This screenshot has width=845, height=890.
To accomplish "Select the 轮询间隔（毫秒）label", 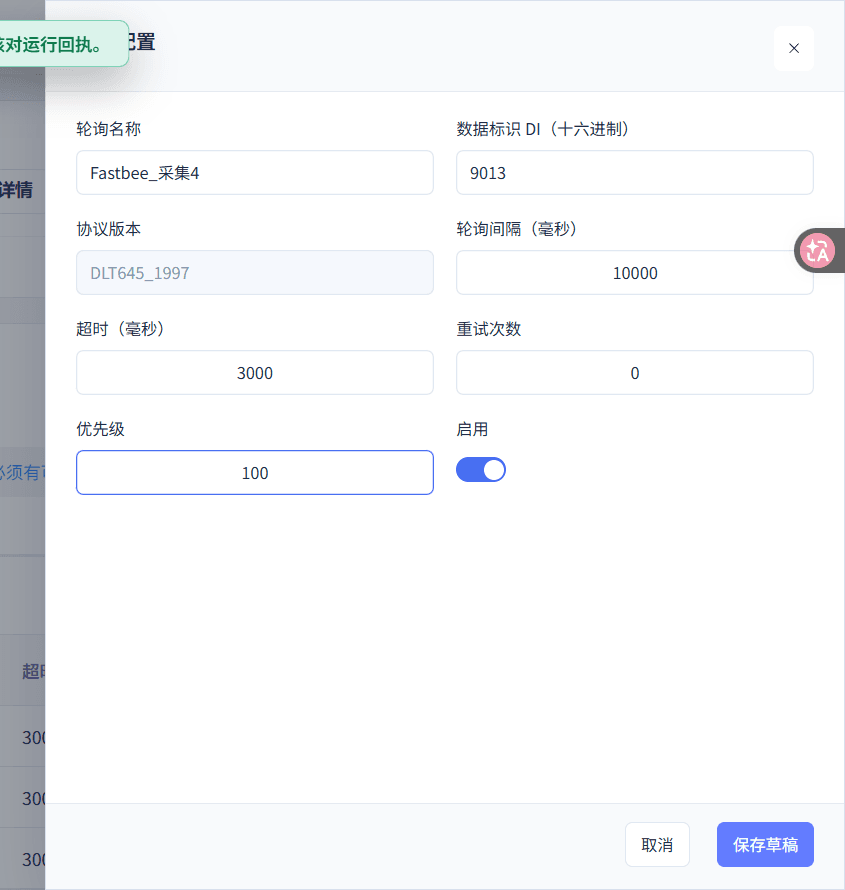I will pyautogui.click(x=517, y=229).
